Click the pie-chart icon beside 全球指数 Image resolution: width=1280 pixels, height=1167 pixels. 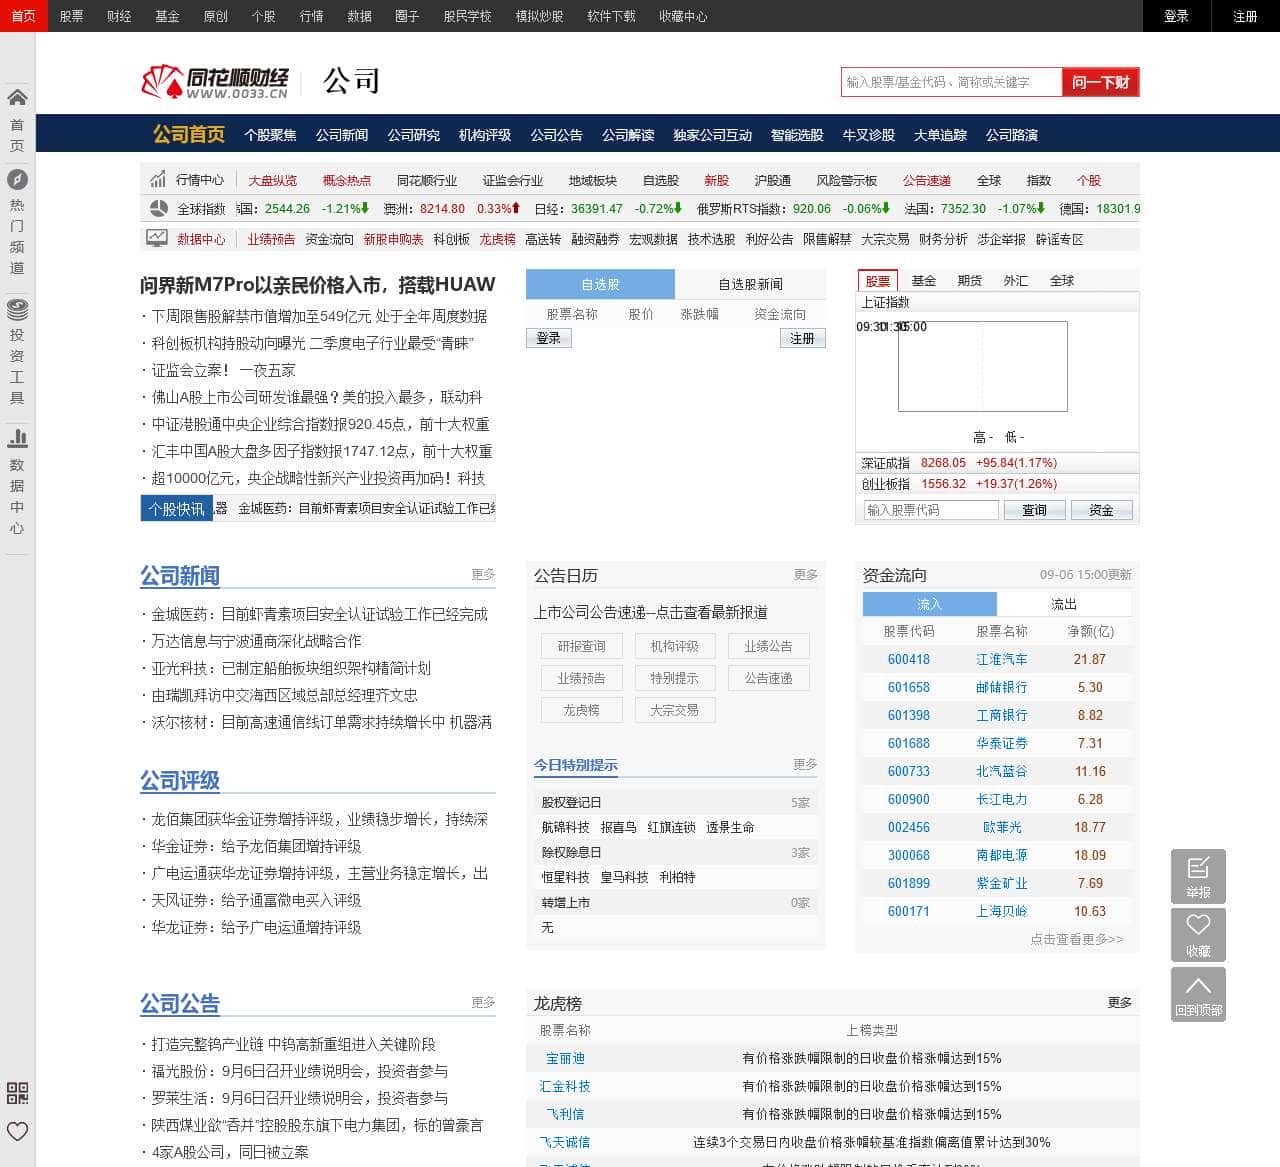[x=158, y=208]
